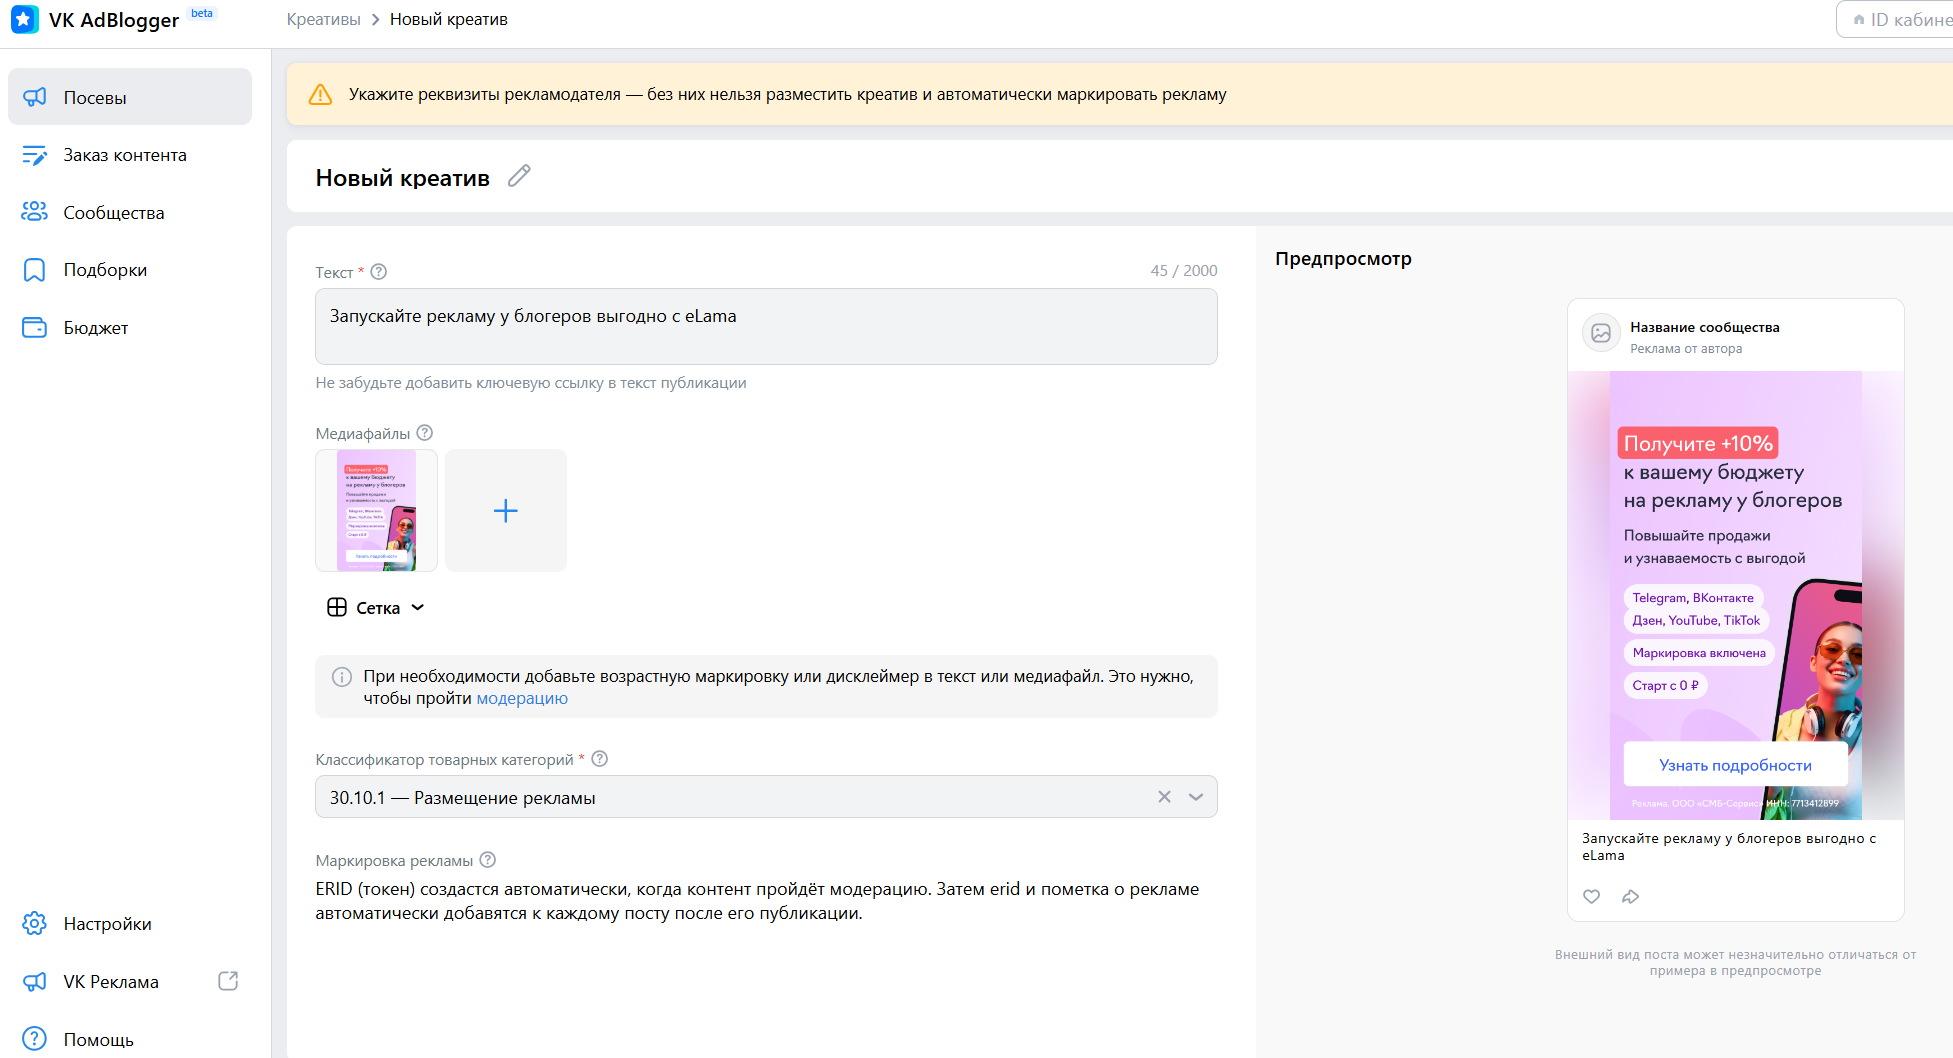Open VK Реклама external link icon
Image resolution: width=1953 pixels, height=1058 pixels.
[228, 981]
